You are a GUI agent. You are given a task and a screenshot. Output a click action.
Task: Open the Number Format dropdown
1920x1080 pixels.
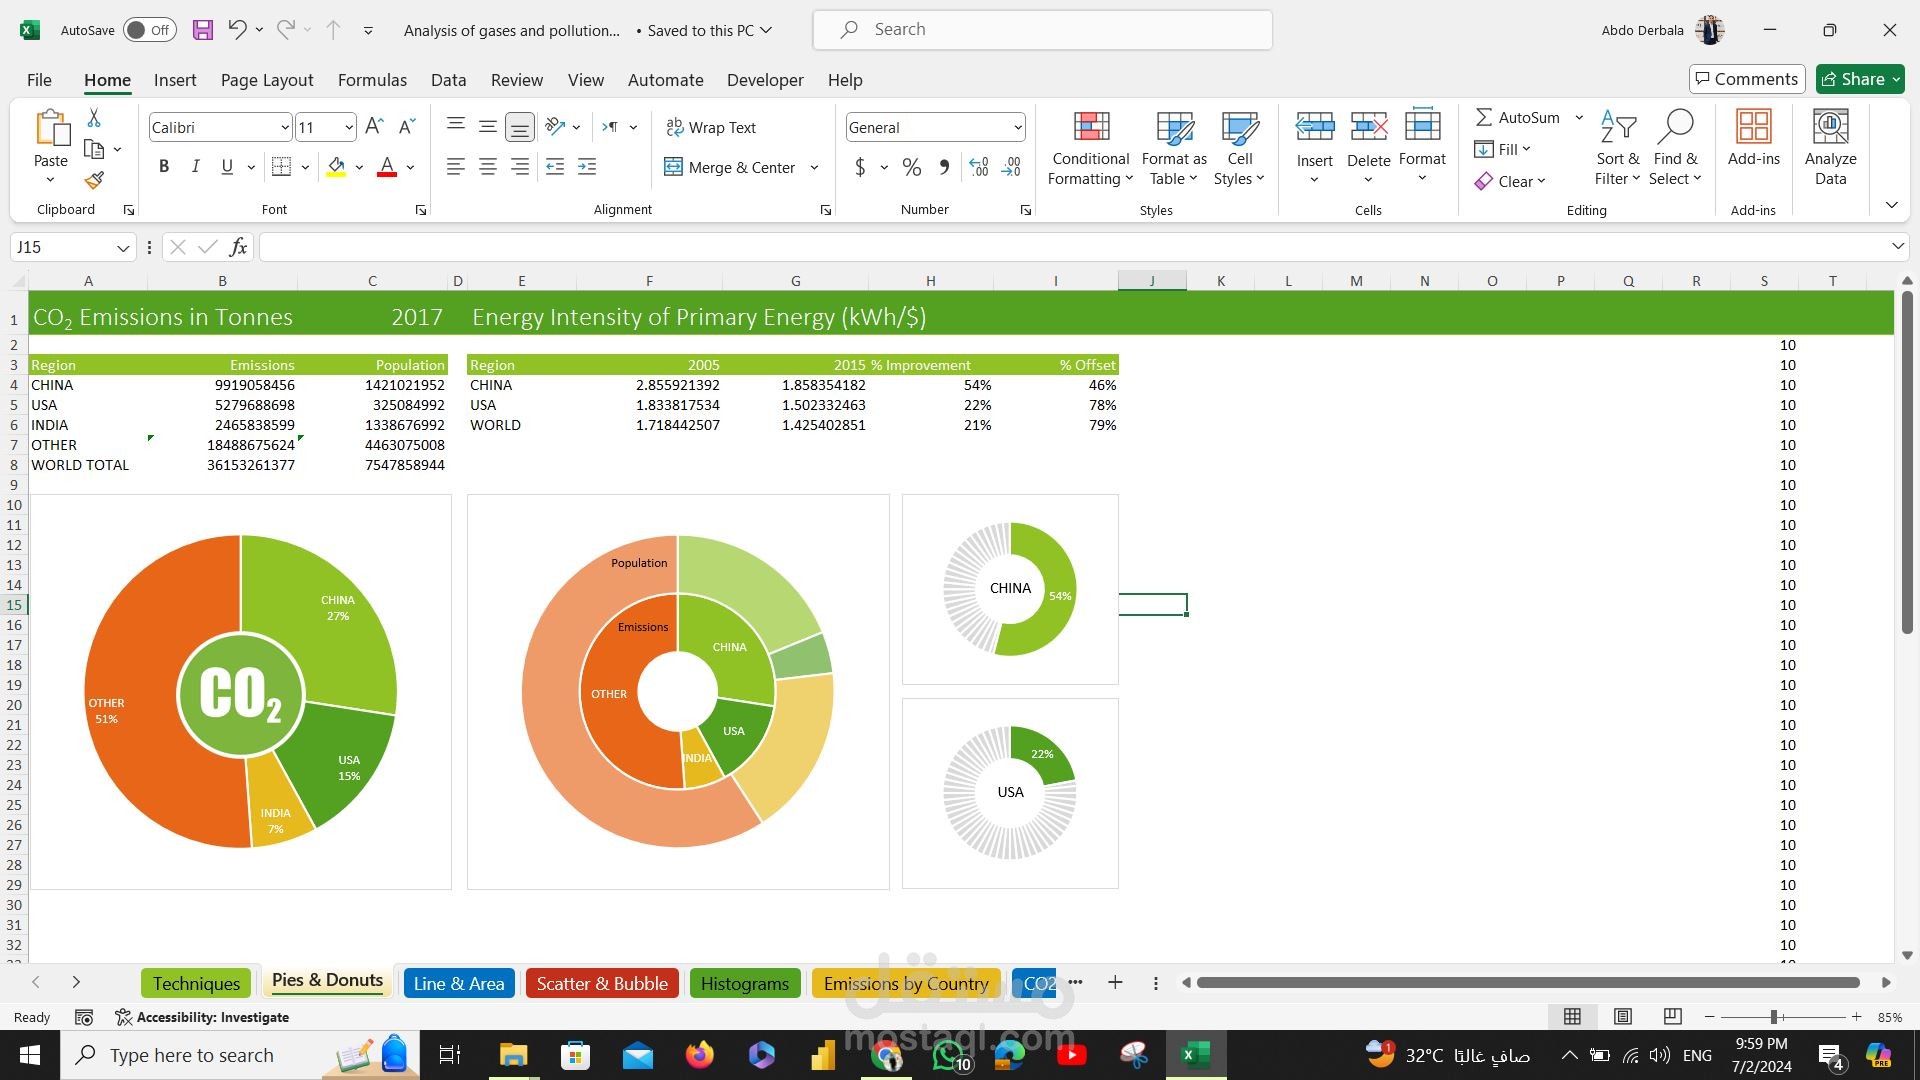point(1017,127)
